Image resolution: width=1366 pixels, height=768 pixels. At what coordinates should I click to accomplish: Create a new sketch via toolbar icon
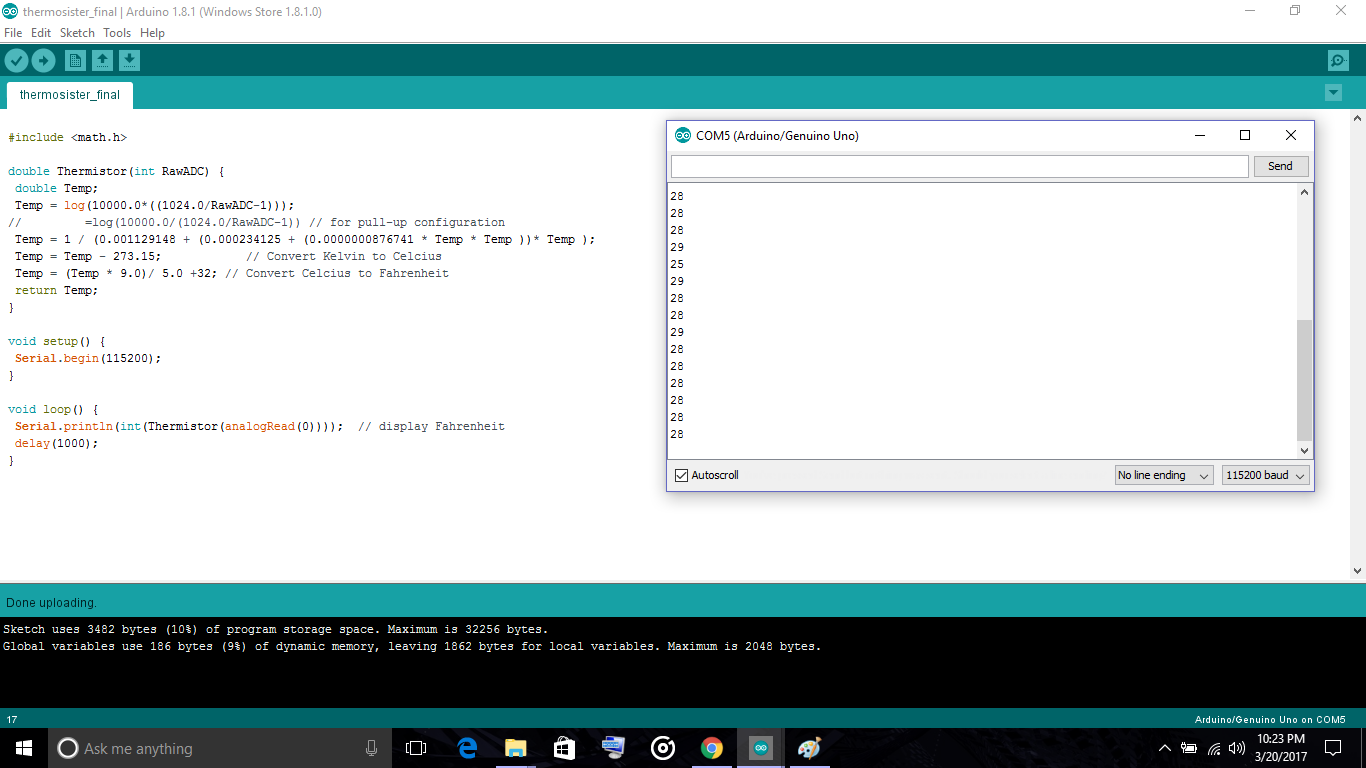tap(75, 61)
